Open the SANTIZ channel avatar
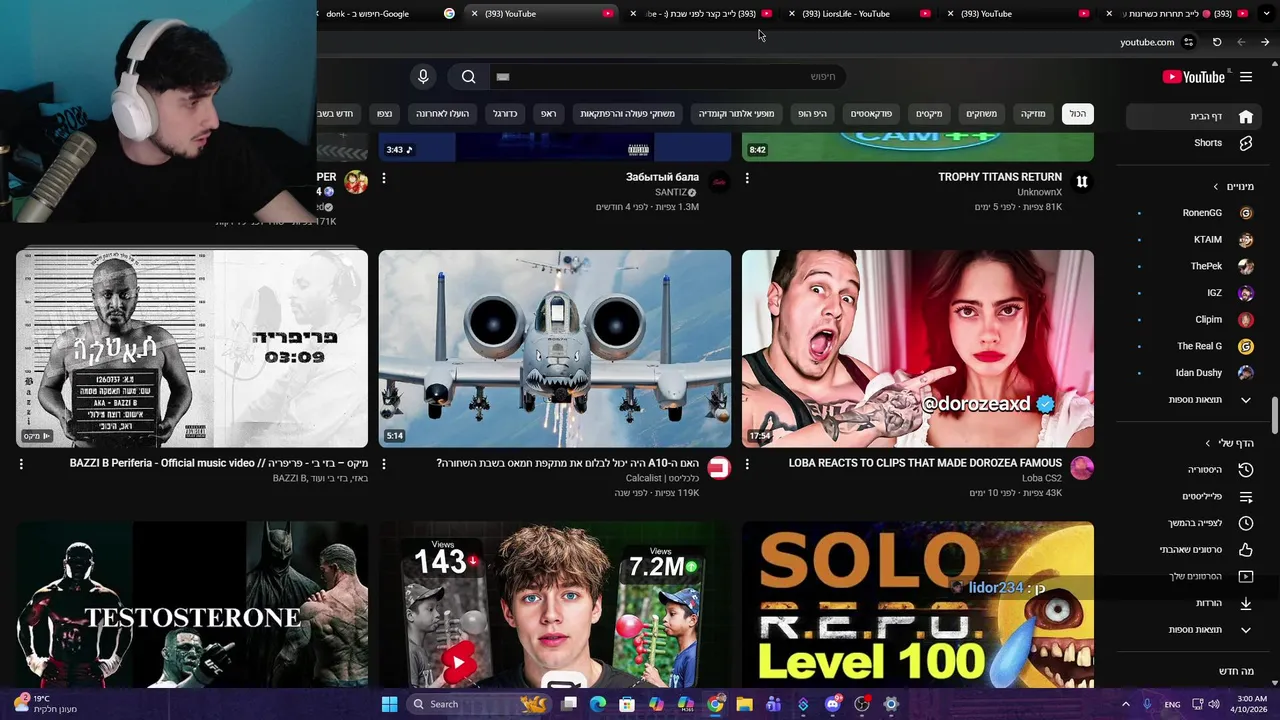 tap(718, 182)
